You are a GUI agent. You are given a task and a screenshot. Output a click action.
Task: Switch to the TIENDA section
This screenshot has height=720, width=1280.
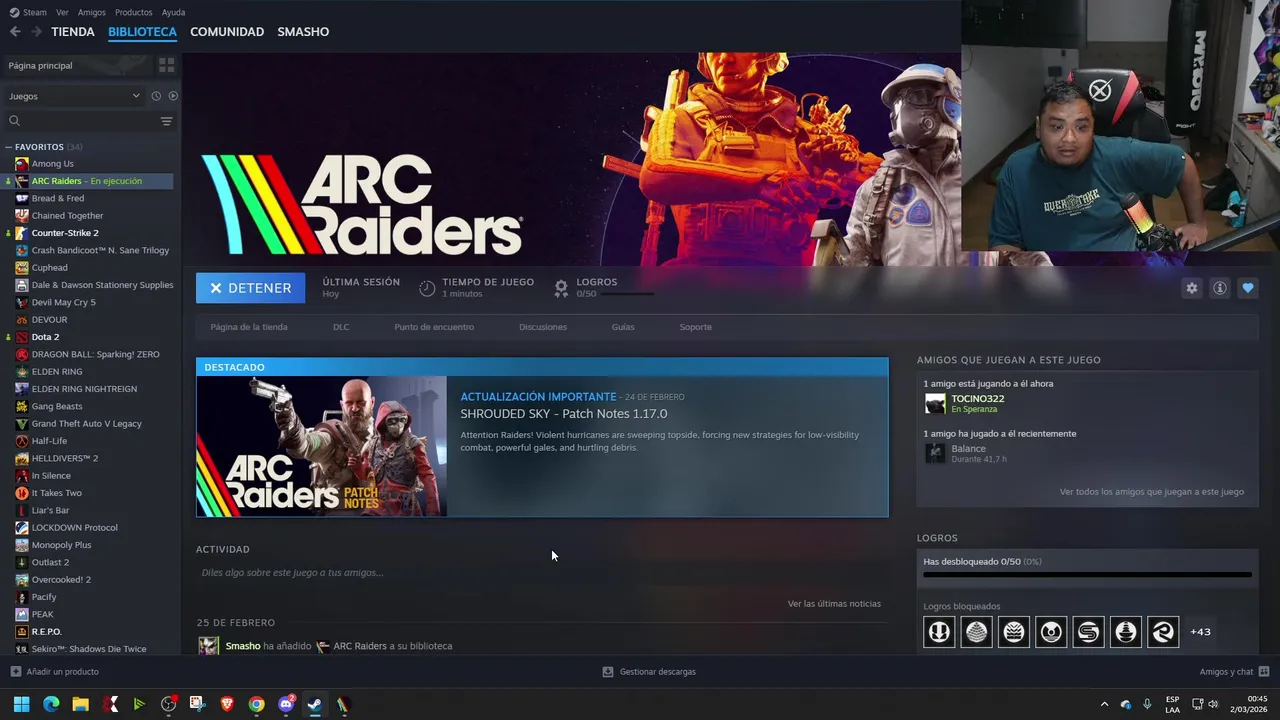(73, 32)
